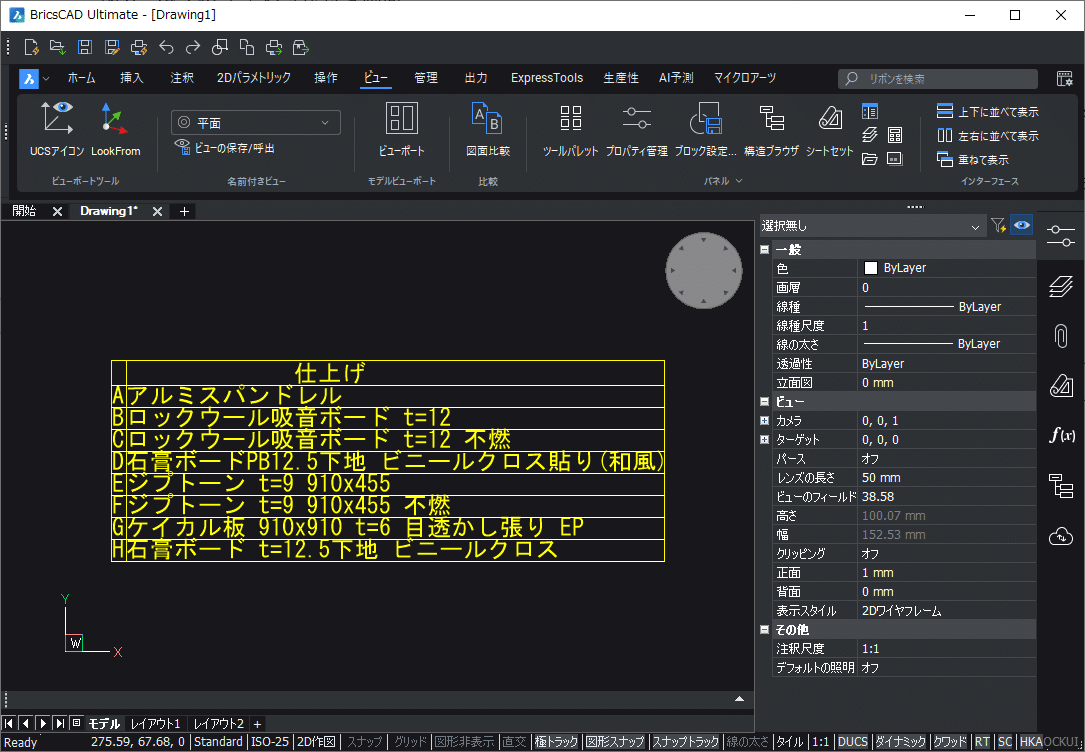The width and height of the screenshot is (1085, 752).
Task: Open the プロパティ管理 panel
Action: pyautogui.click(x=637, y=130)
